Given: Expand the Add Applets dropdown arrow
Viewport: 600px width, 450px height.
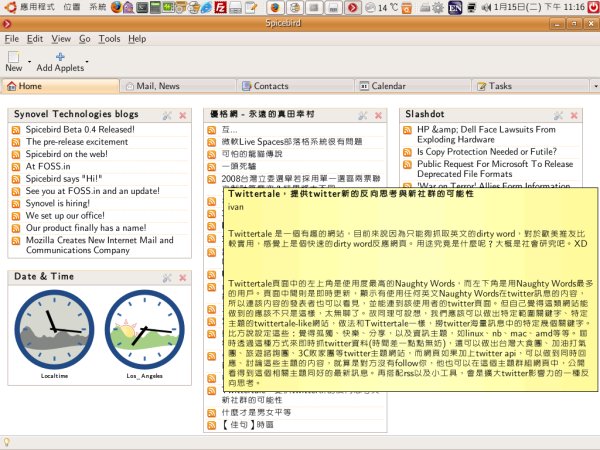Looking at the screenshot, I should tap(87, 61).
